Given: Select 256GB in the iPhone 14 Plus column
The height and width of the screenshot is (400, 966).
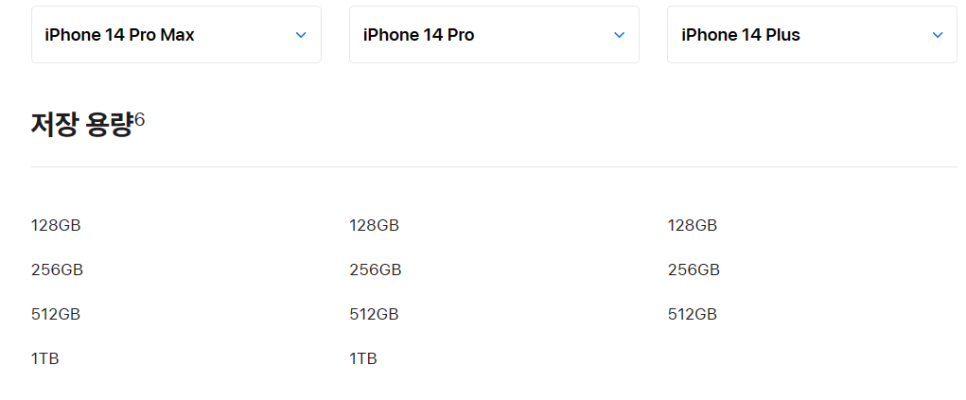Looking at the screenshot, I should (694, 270).
